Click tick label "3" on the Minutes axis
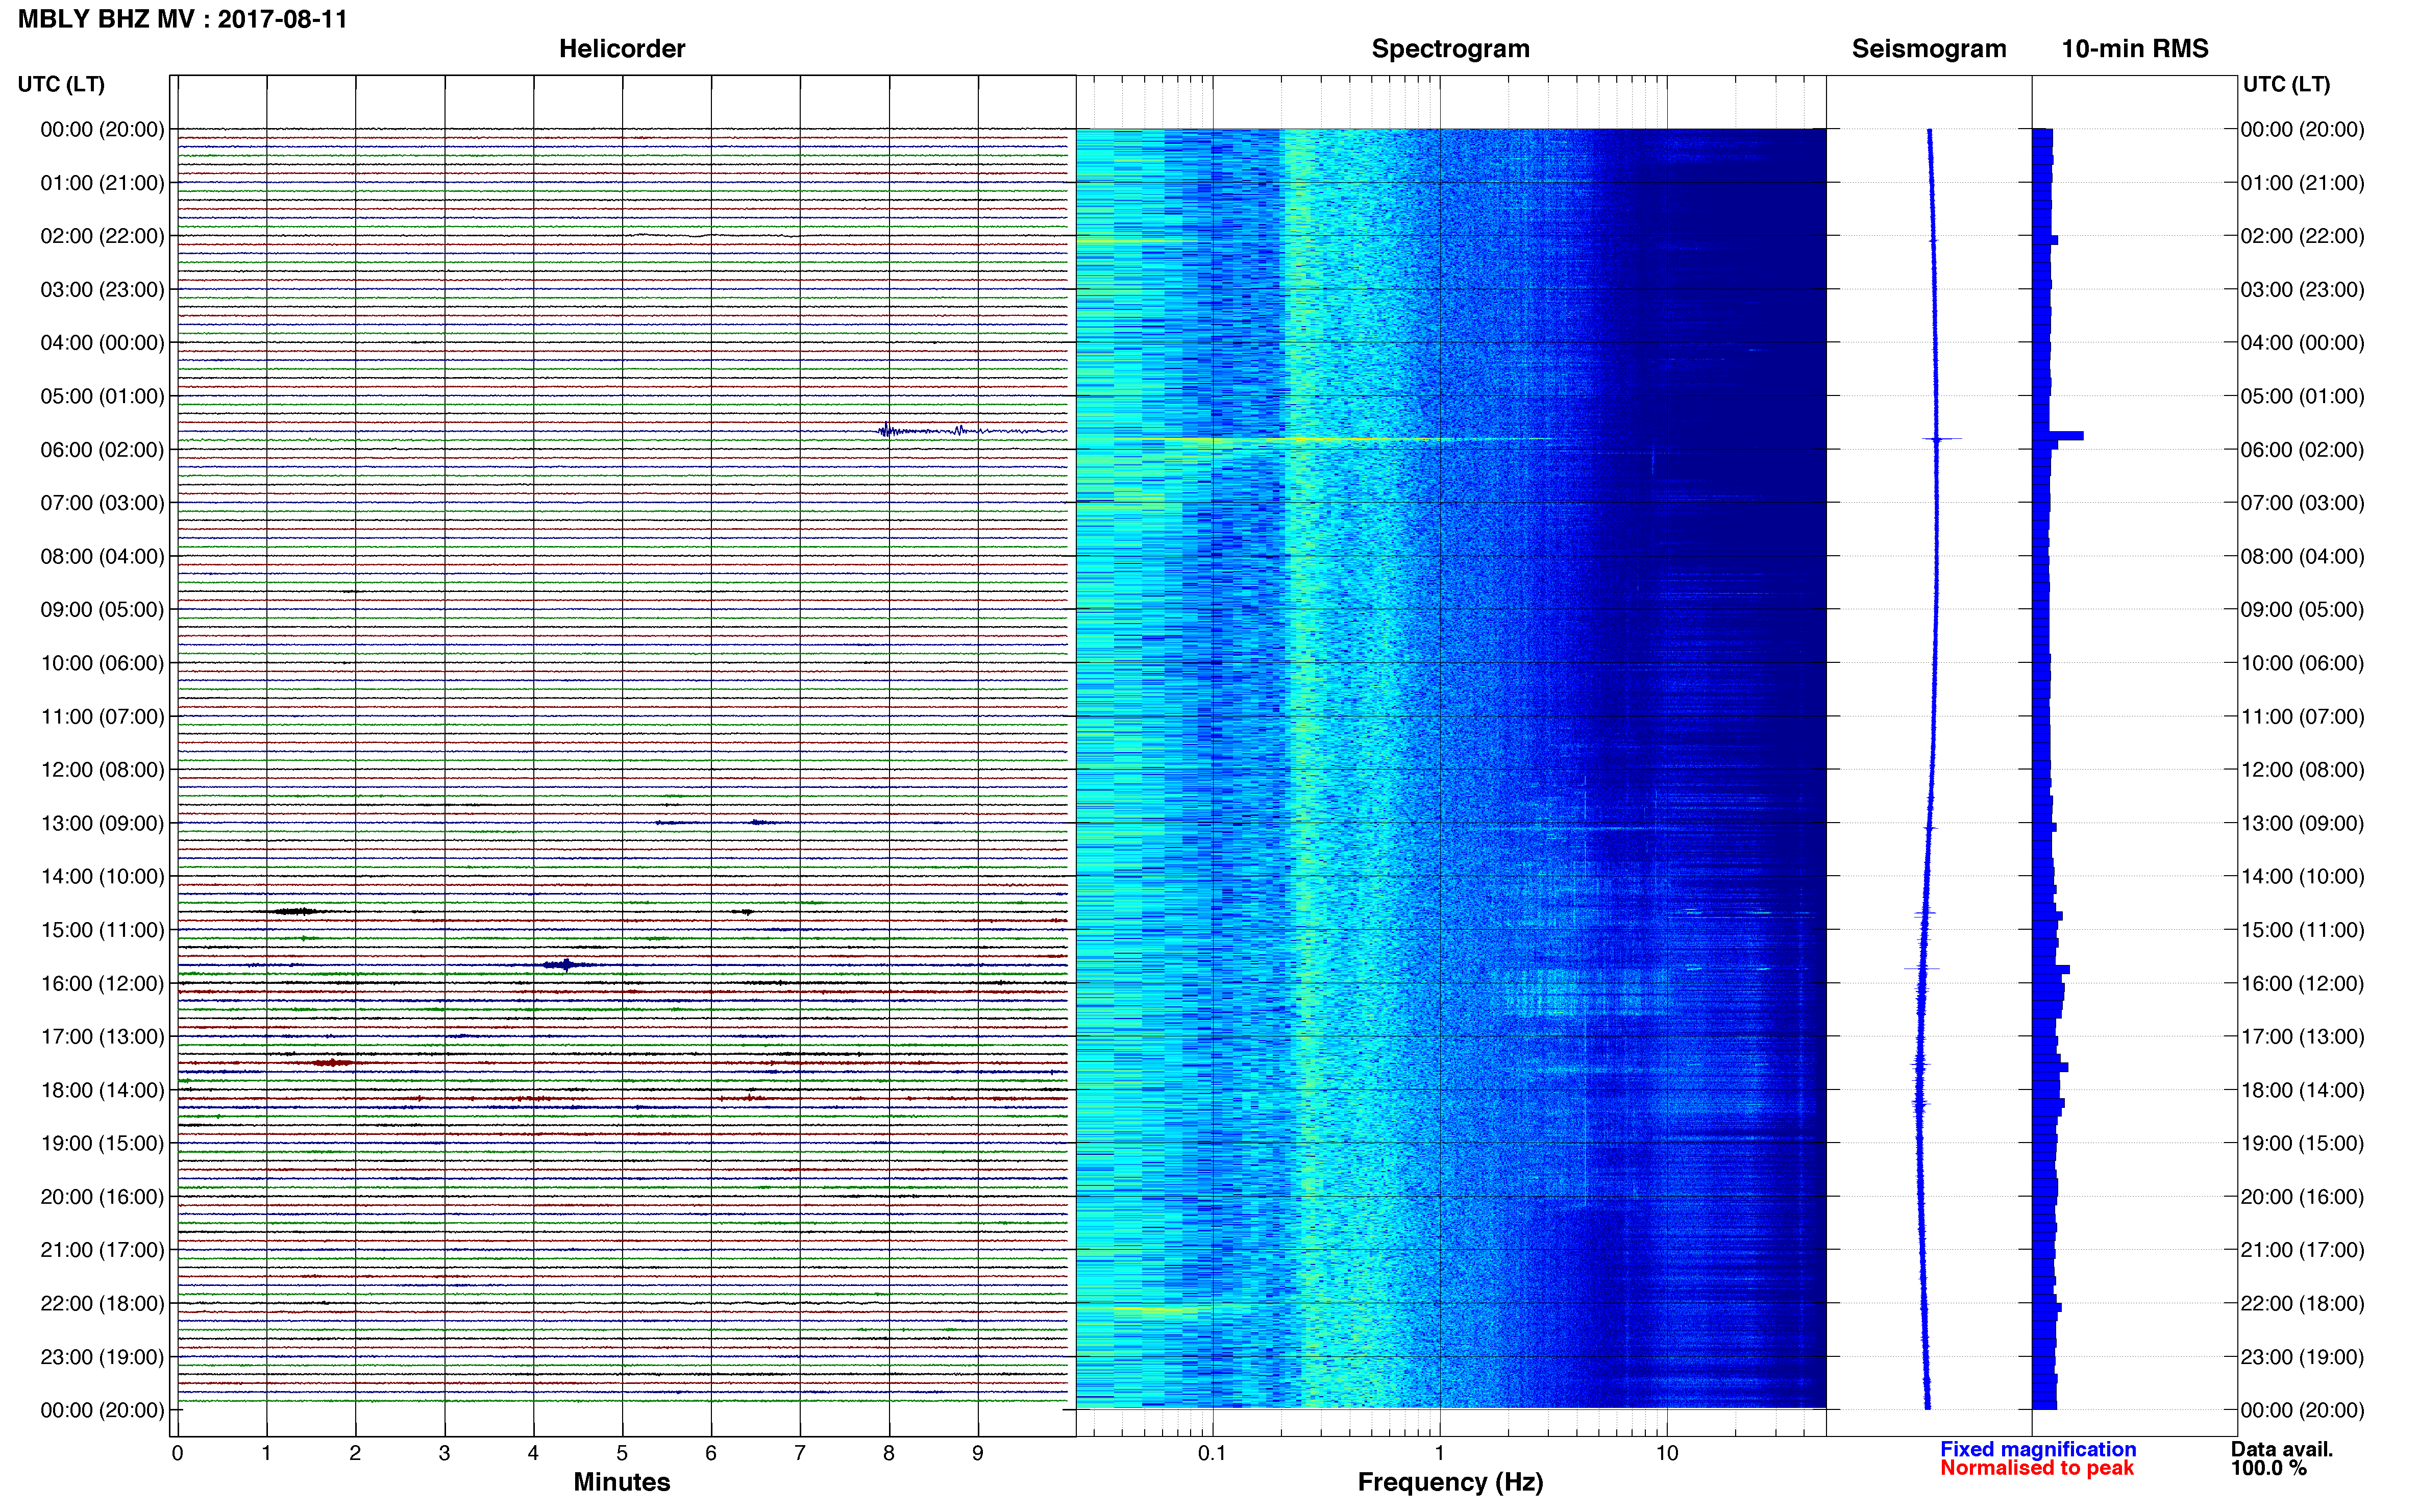The width and height of the screenshot is (2419, 1512). (444, 1453)
